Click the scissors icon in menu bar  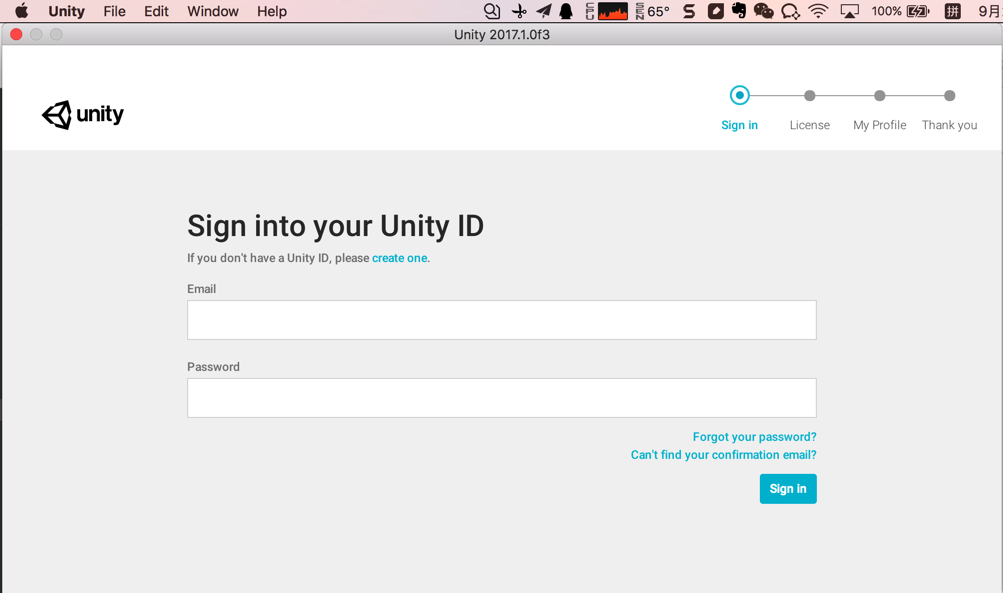tap(519, 11)
